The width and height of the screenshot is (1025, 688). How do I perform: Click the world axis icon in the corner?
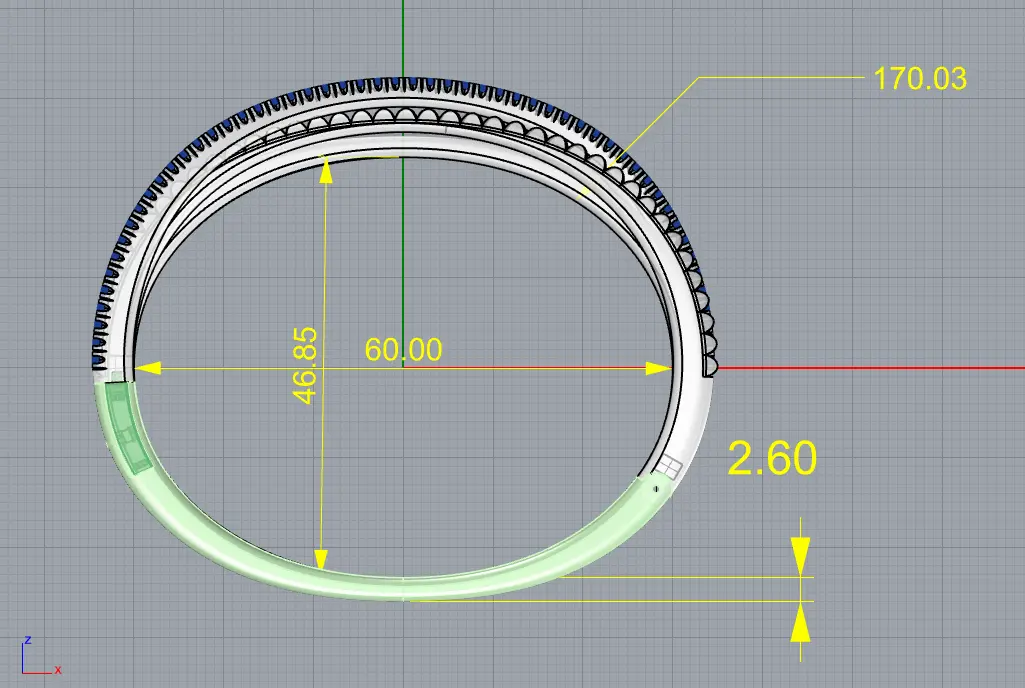[x=38, y=656]
